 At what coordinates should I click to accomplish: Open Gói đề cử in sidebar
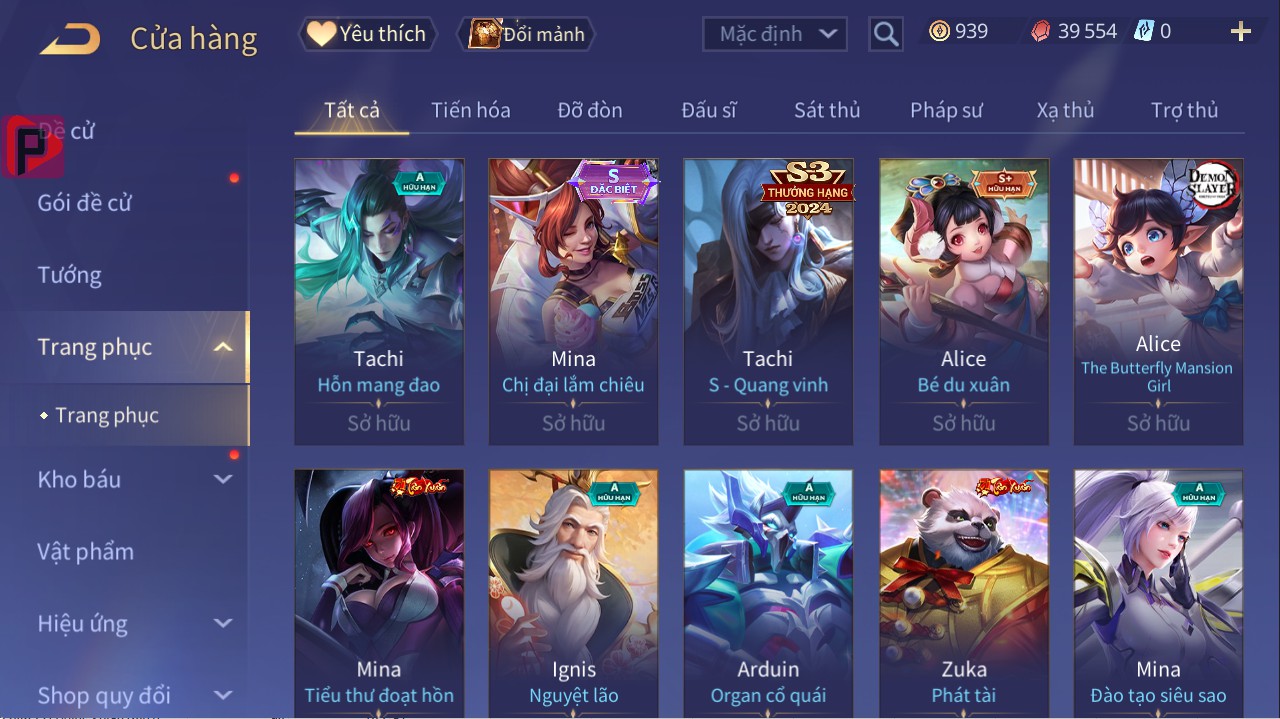[85, 203]
